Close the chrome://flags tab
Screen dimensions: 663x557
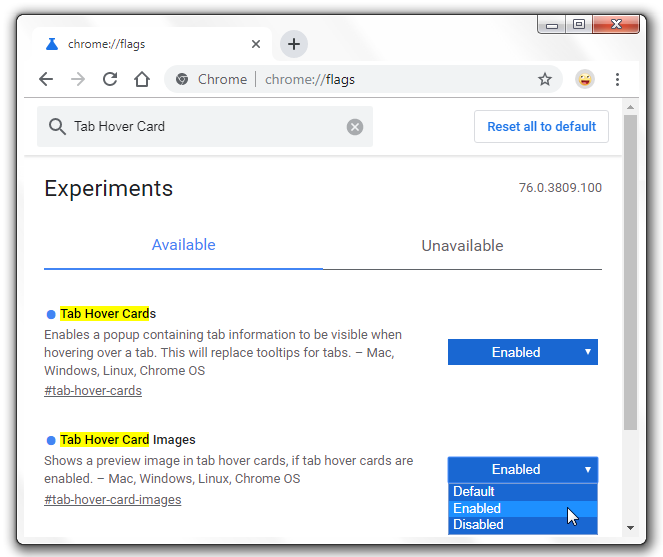coord(256,44)
